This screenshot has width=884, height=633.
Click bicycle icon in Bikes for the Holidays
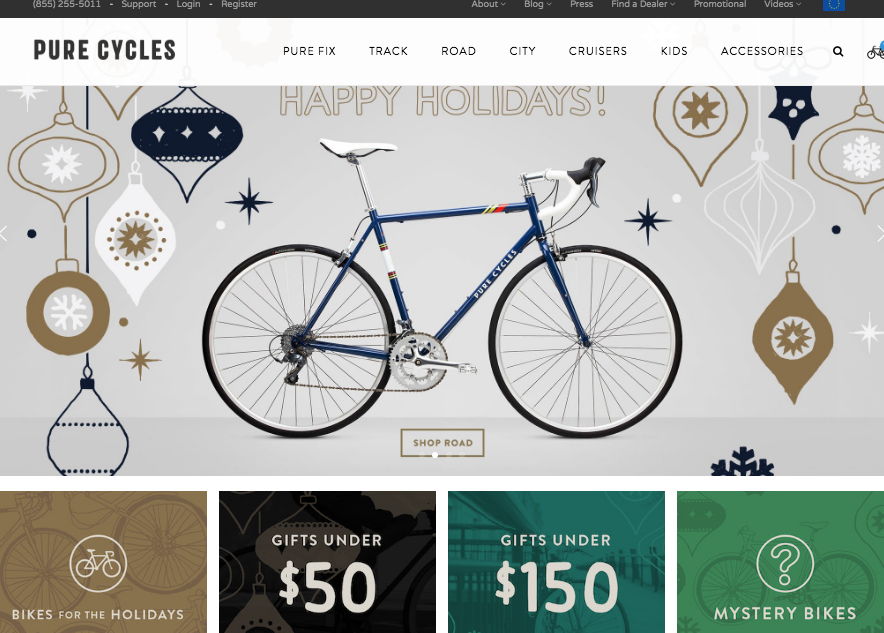[x=98, y=563]
